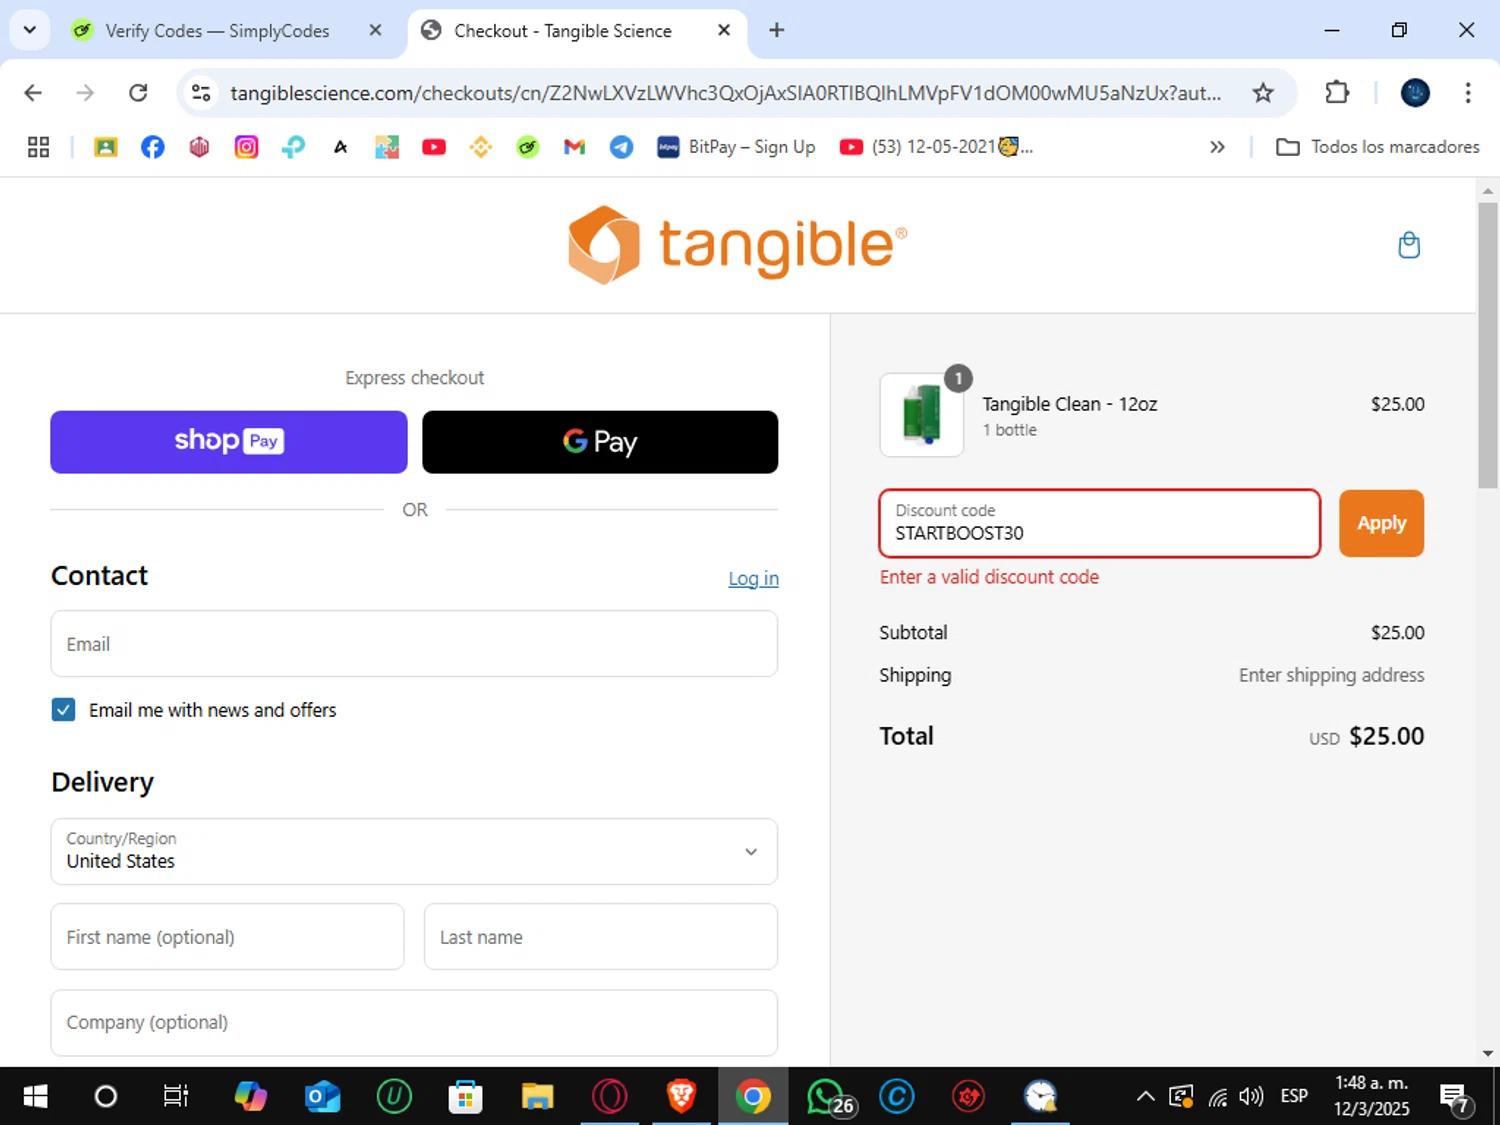
Task: Open the notification center icon
Action: pyautogui.click(x=1455, y=1099)
